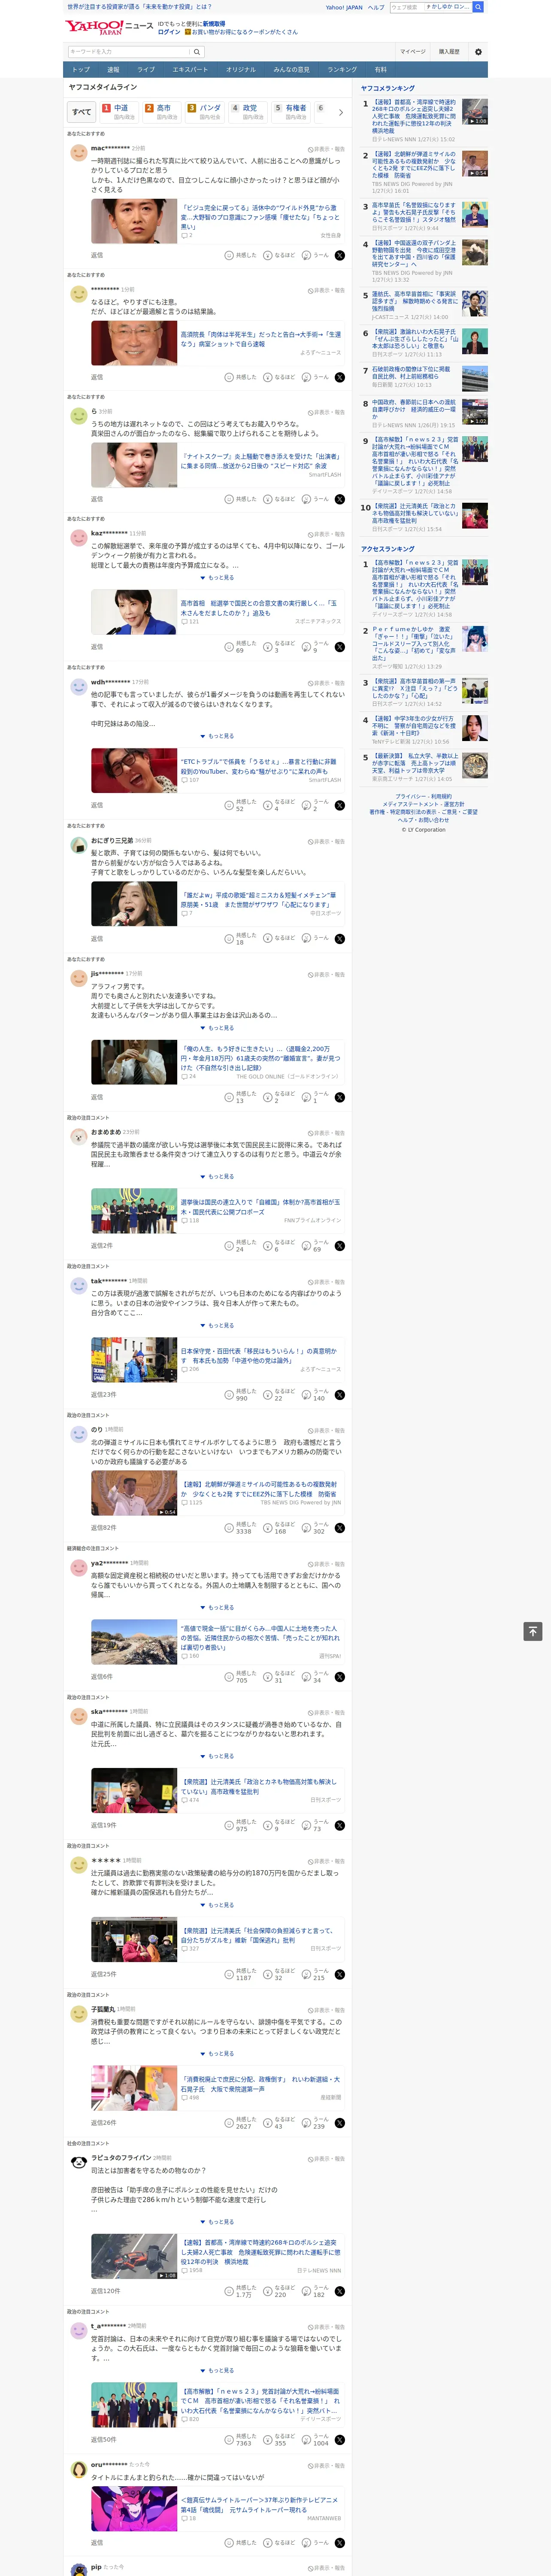
Task: Click なるほど reaction with 31 on ya2's comment
Action: coord(280,1677)
